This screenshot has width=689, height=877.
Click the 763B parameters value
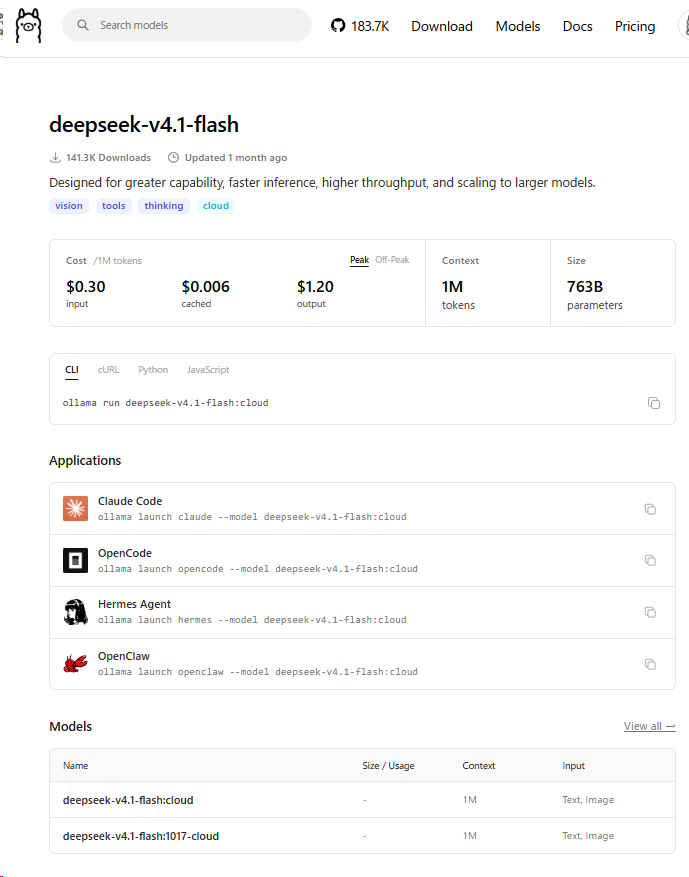click(x=585, y=287)
